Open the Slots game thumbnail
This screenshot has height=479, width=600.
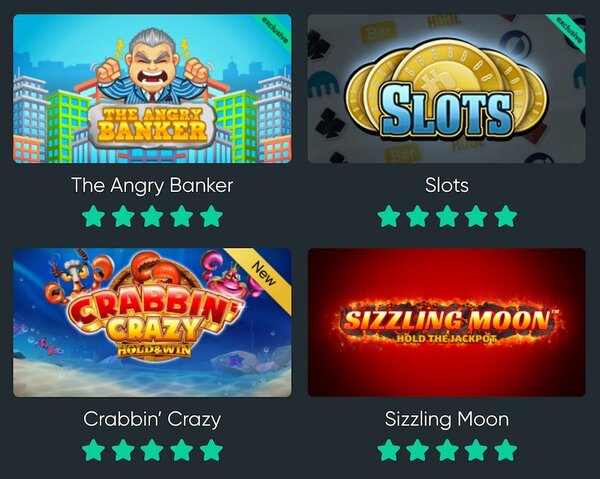click(447, 89)
